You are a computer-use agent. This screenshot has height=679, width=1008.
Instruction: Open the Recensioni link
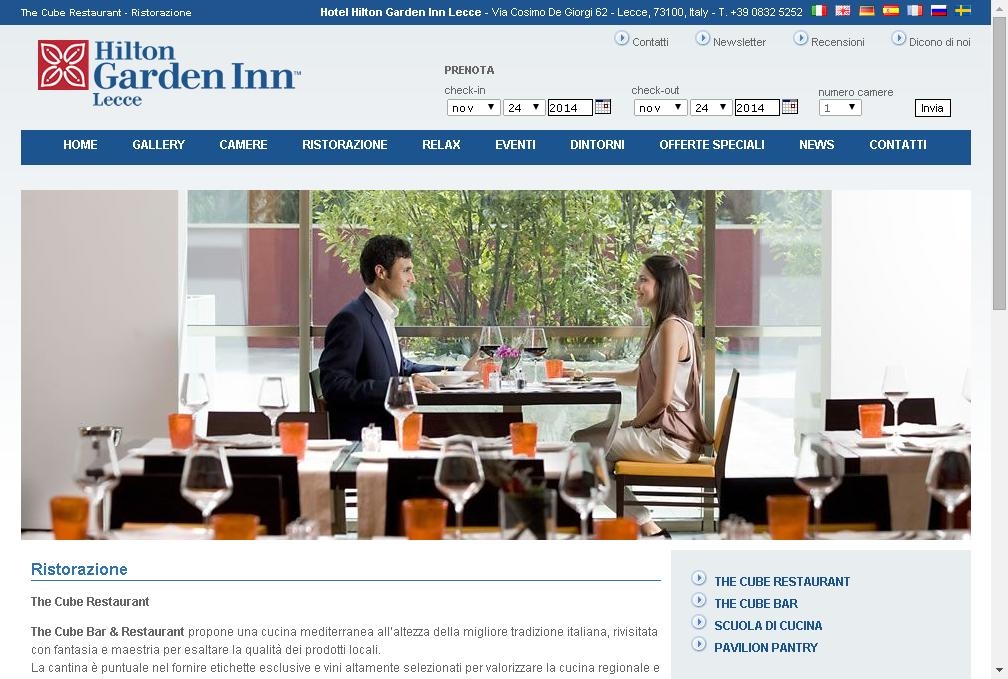(x=838, y=42)
